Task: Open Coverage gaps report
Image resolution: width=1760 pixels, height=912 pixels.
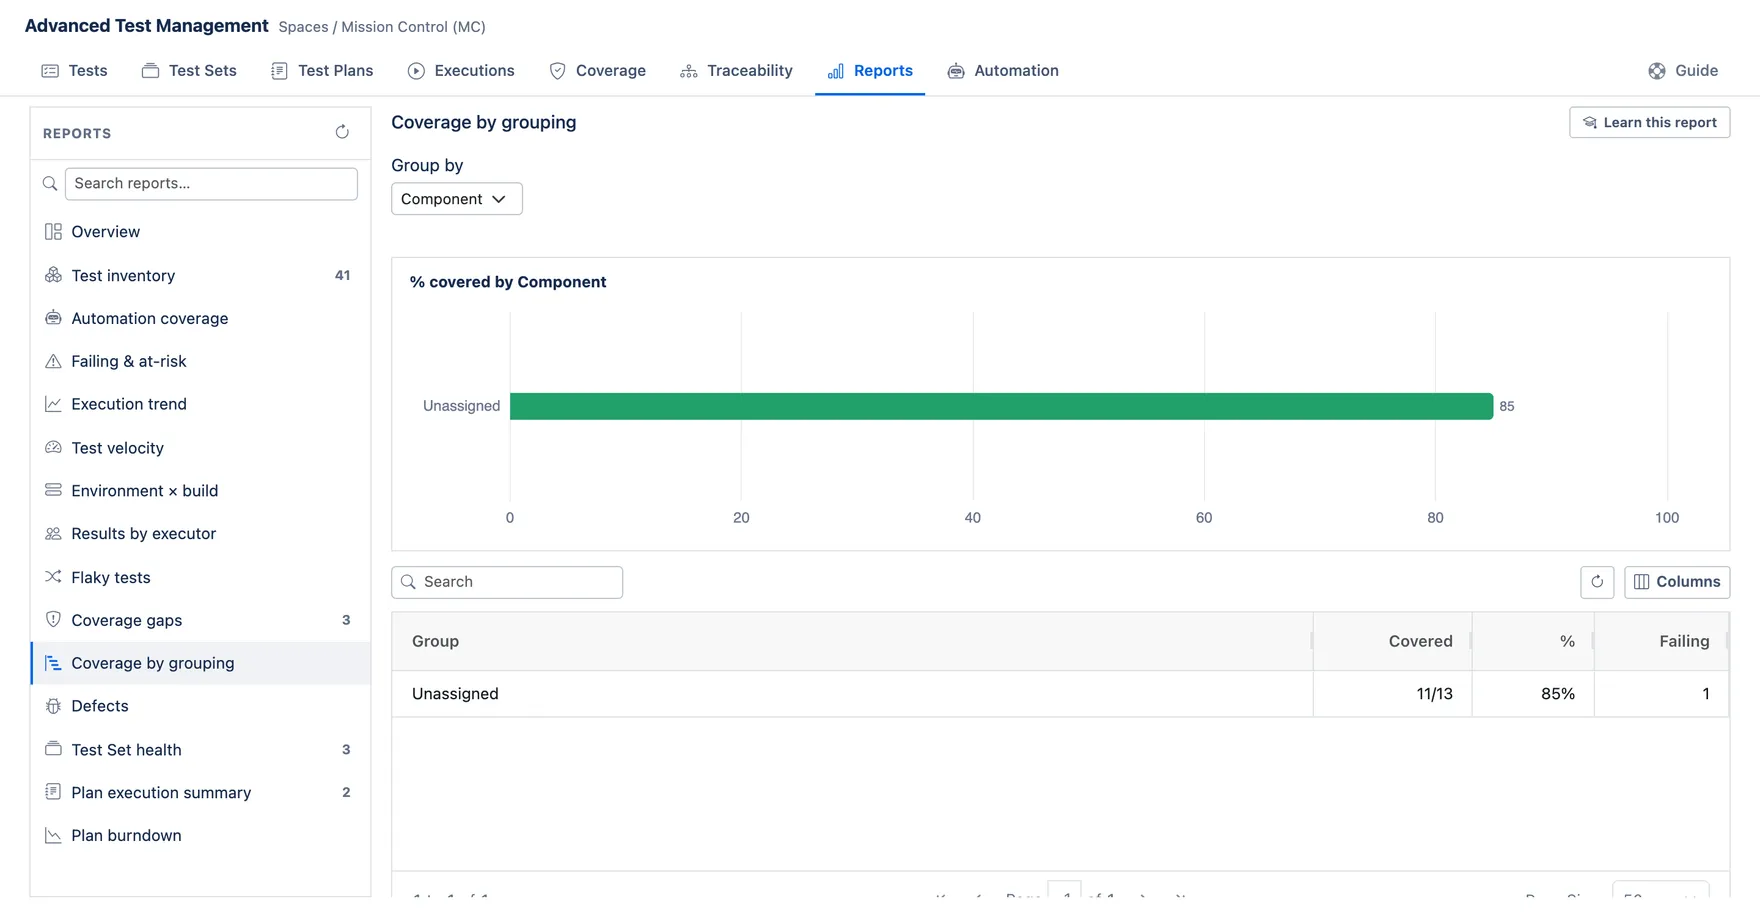Action: 200,620
